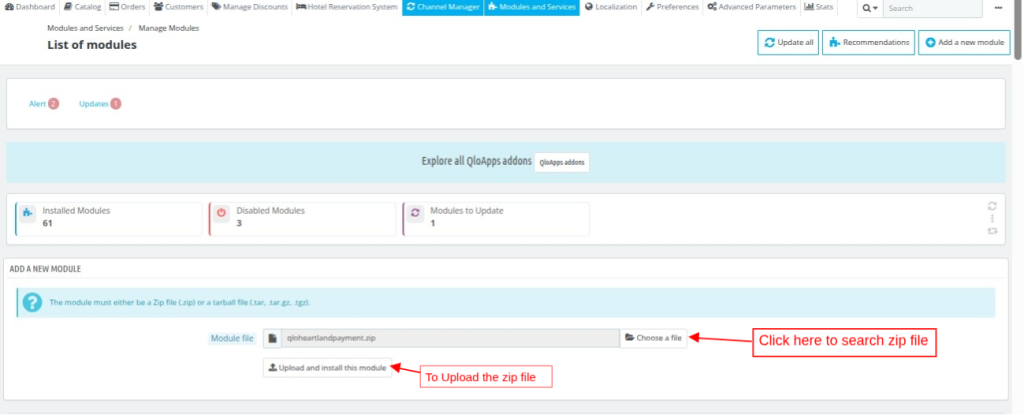Open the Localization menu

pyautogui.click(x=611, y=7)
